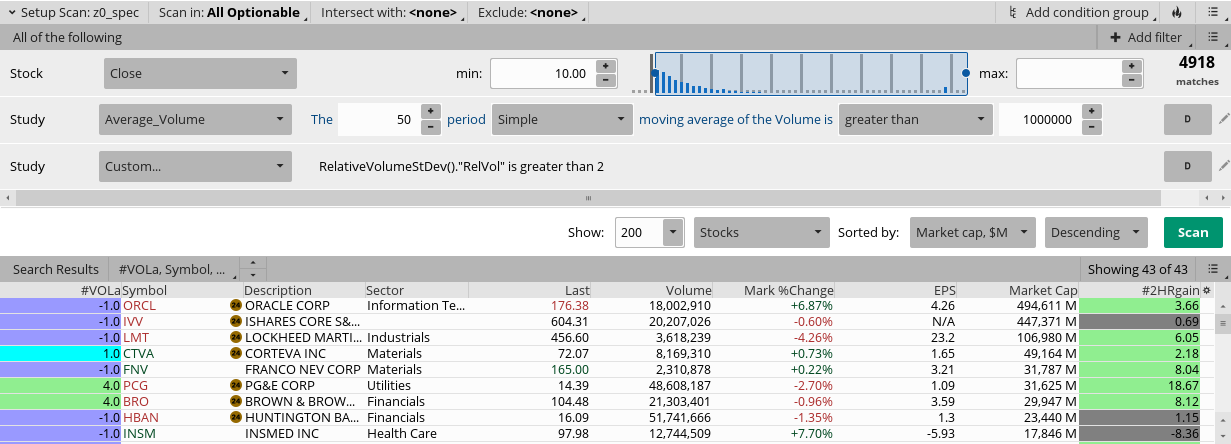Click the min price input field showing 10.00
This screenshot has width=1231, height=444.
point(542,73)
